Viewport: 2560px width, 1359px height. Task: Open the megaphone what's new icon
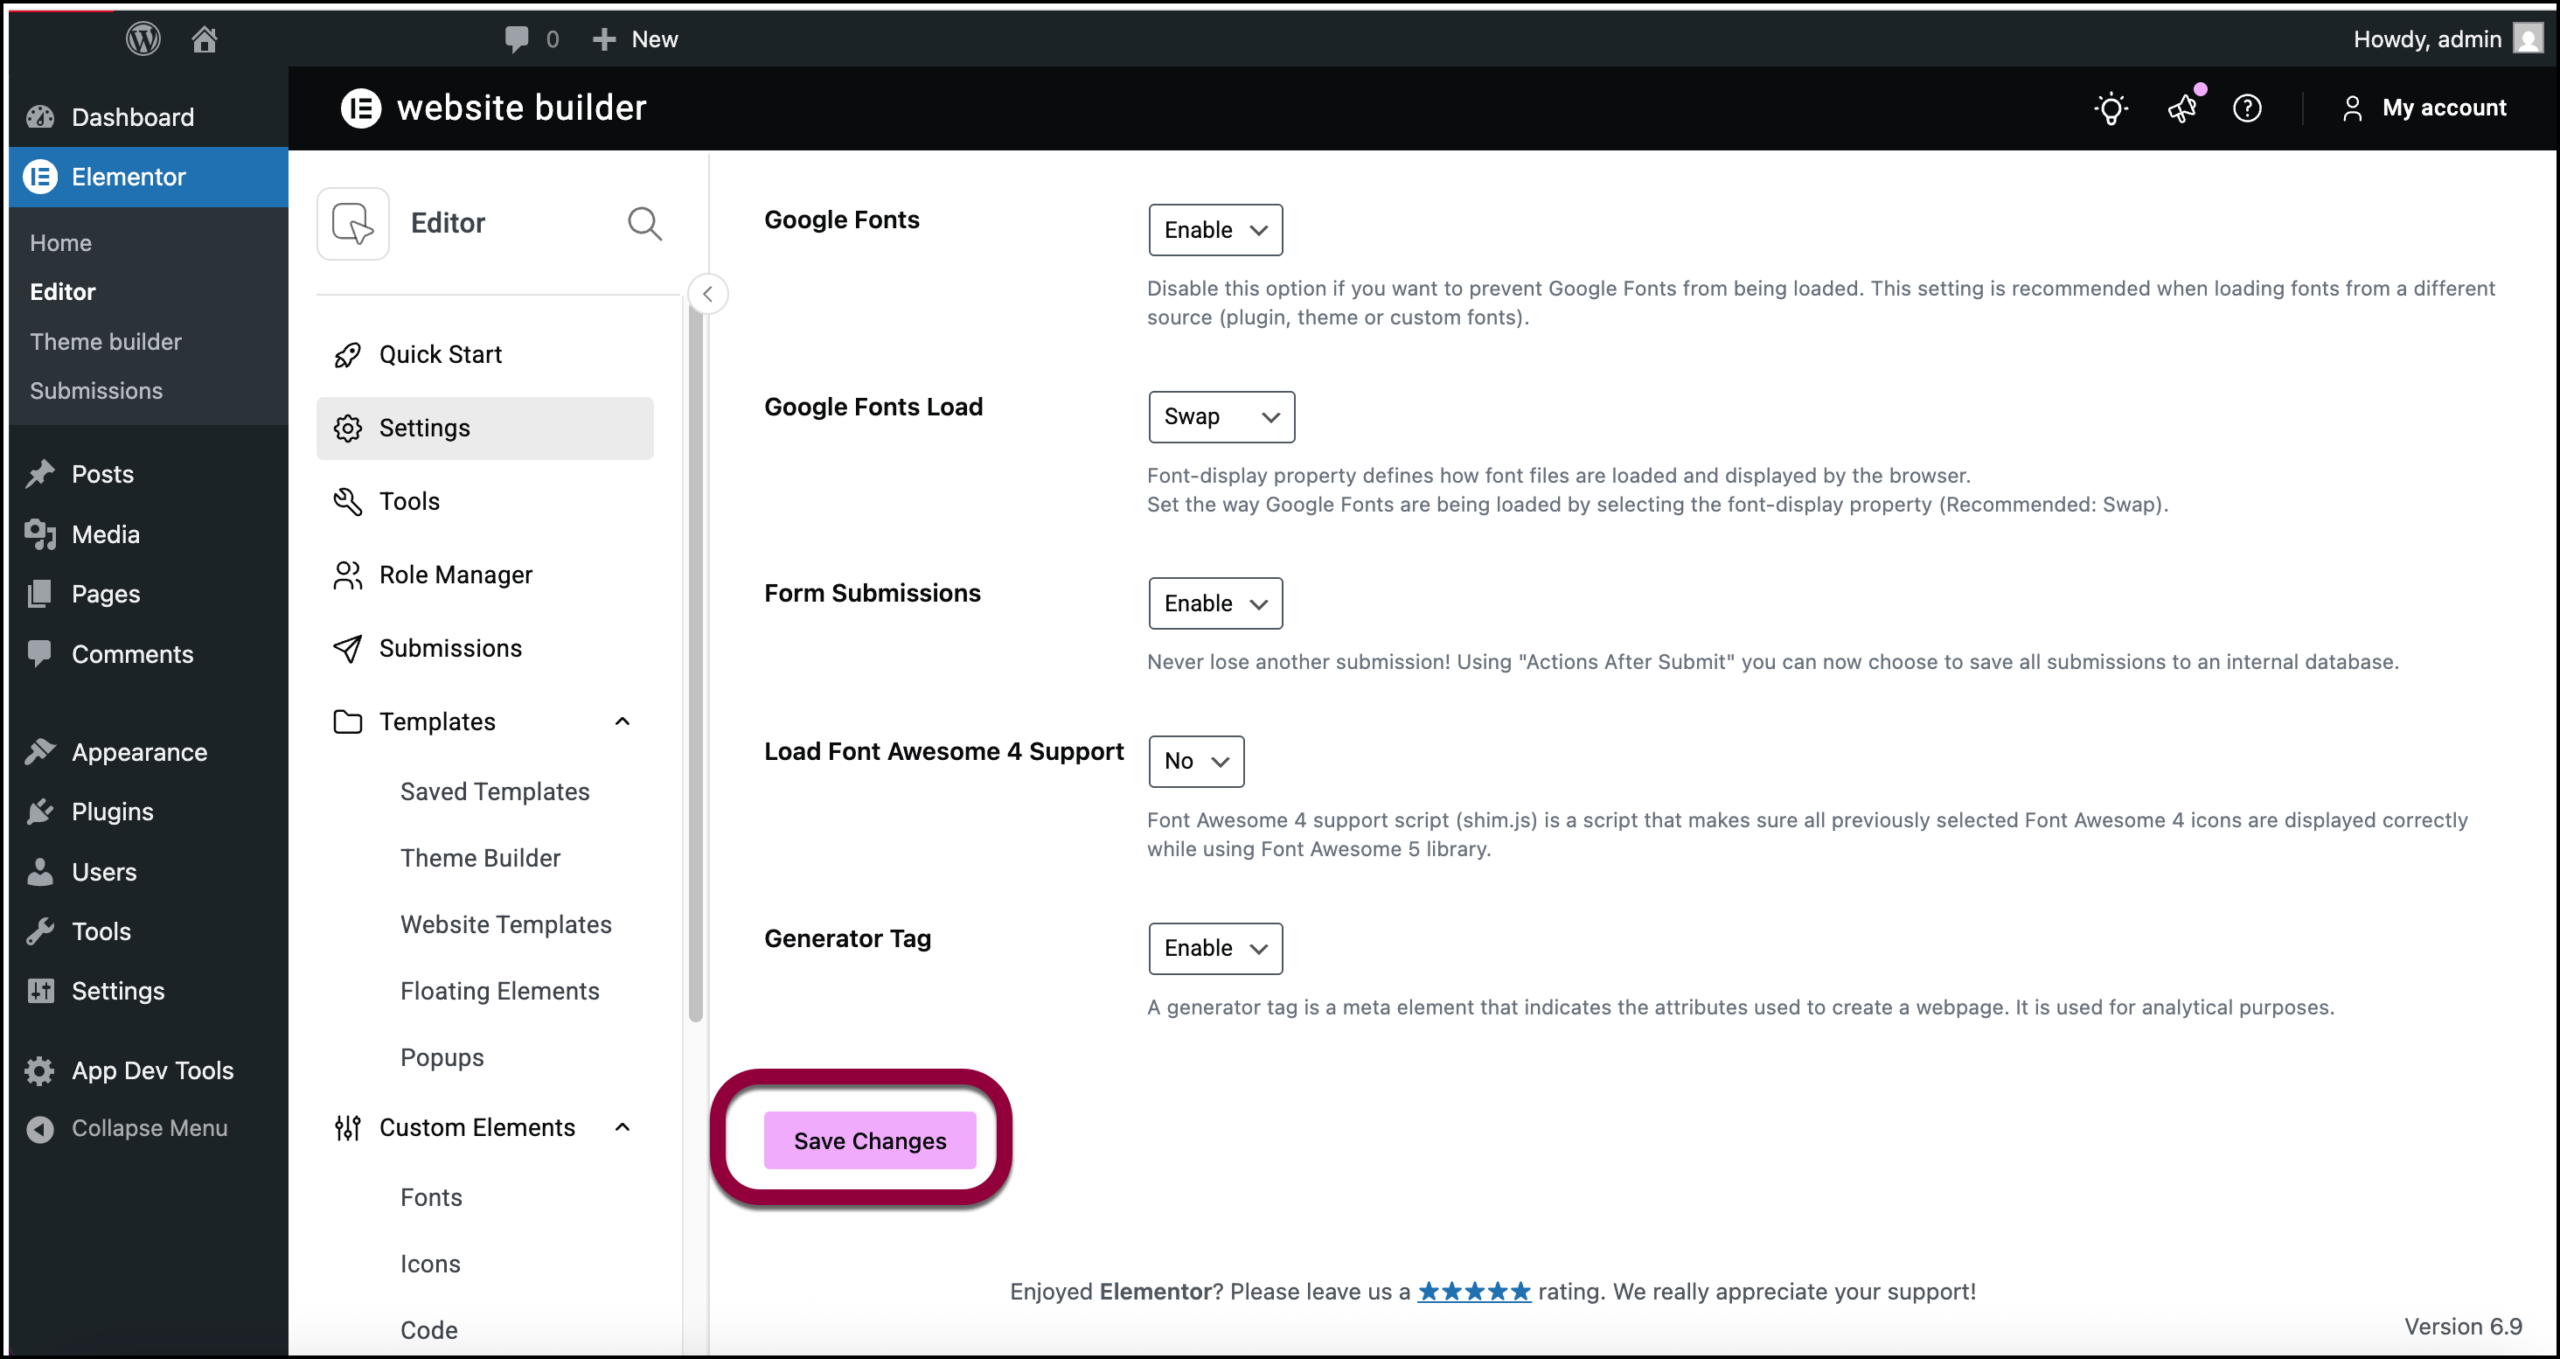pyautogui.click(x=2183, y=106)
